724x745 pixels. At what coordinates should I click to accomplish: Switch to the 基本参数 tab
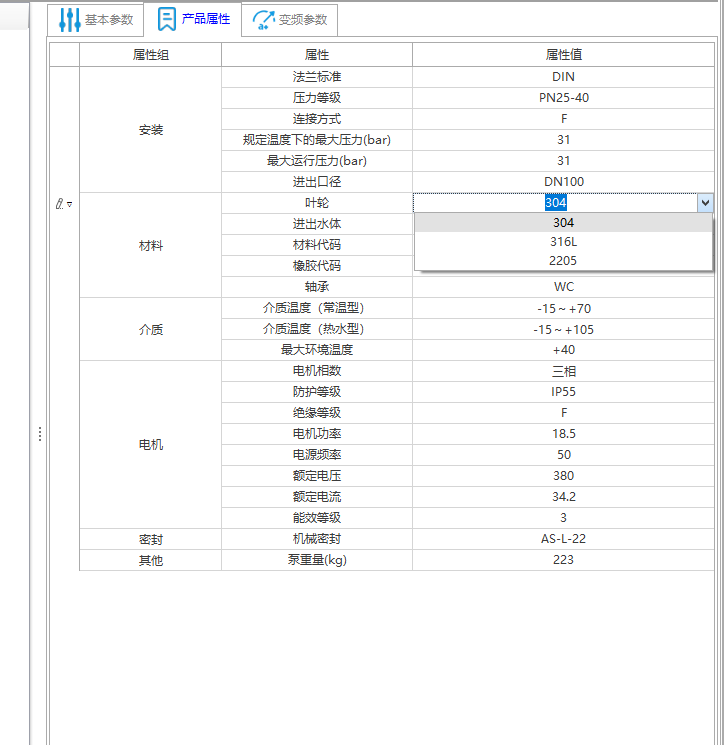[x=95, y=20]
